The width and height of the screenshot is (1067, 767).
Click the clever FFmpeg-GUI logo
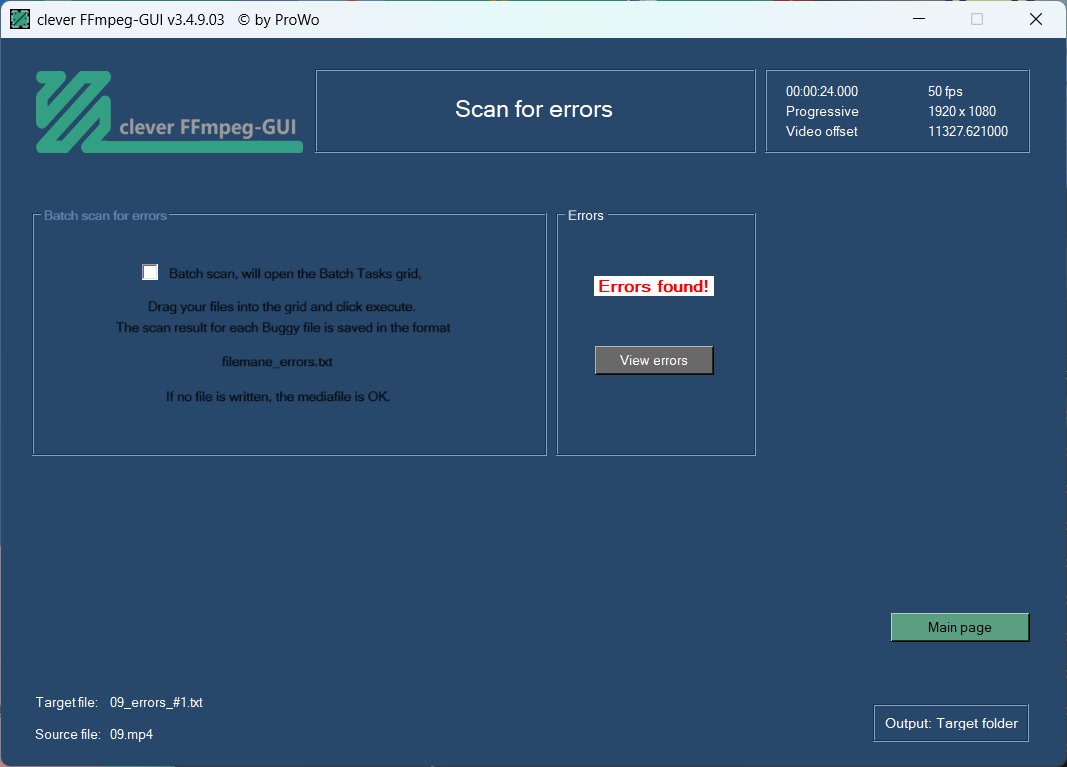pyautogui.click(x=169, y=112)
